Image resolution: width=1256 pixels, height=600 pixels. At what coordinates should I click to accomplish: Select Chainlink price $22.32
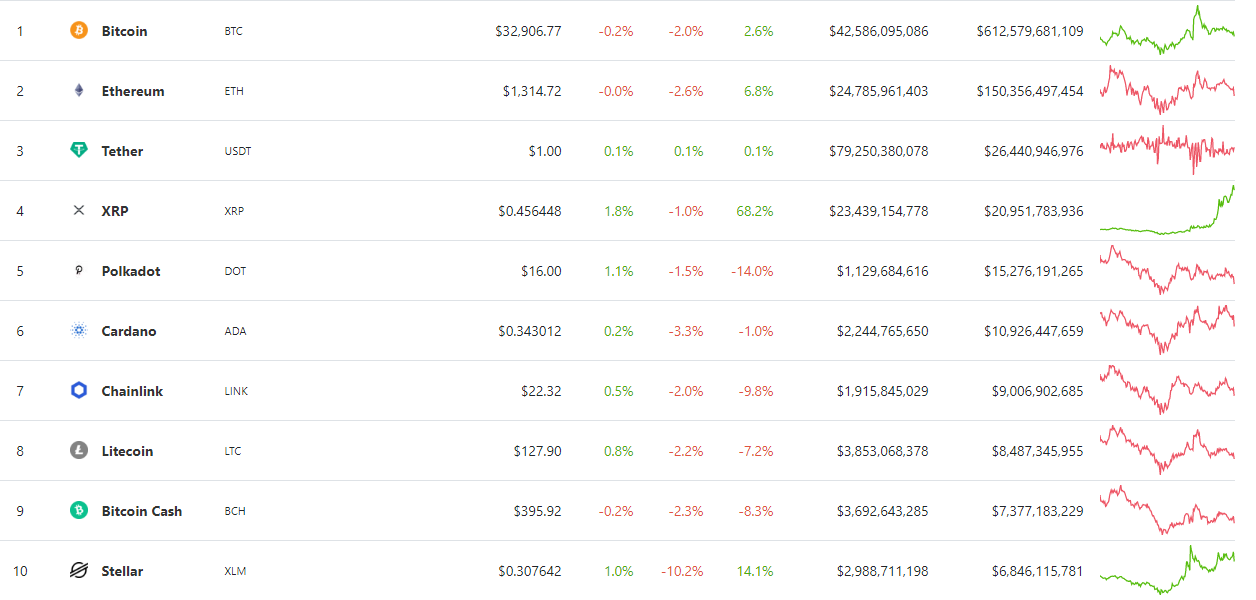(541, 391)
